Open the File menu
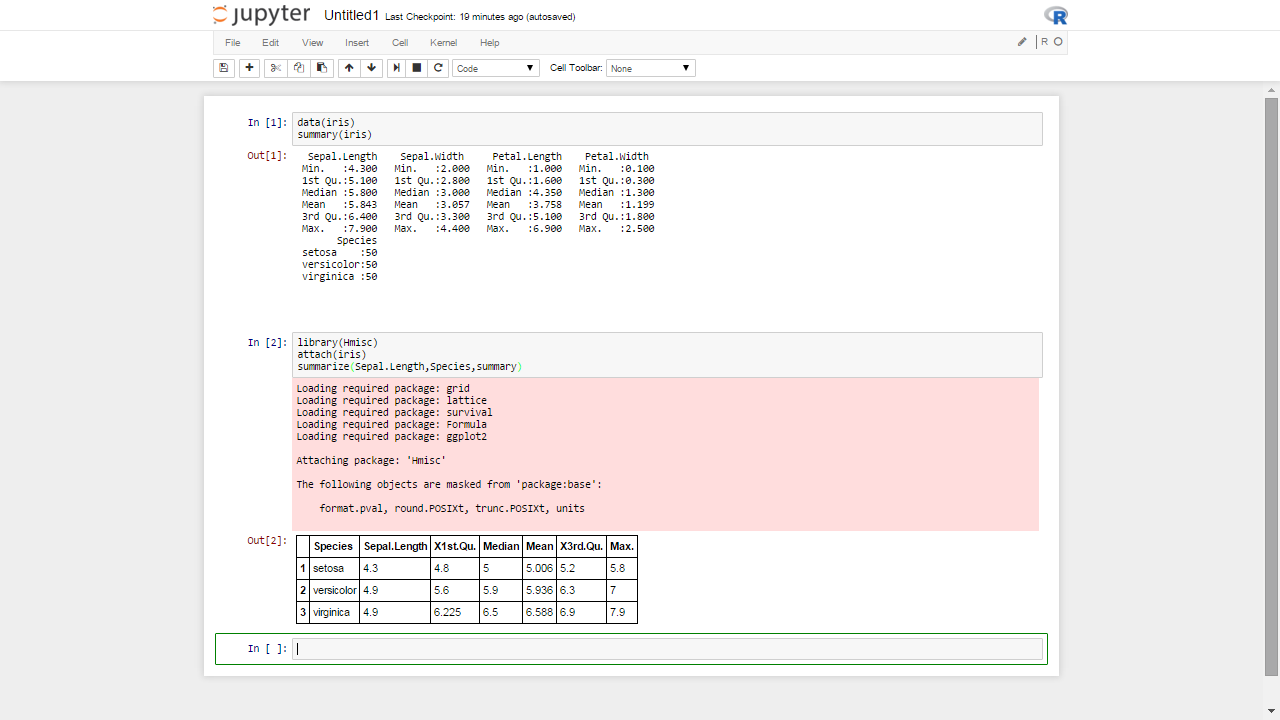 click(x=232, y=43)
